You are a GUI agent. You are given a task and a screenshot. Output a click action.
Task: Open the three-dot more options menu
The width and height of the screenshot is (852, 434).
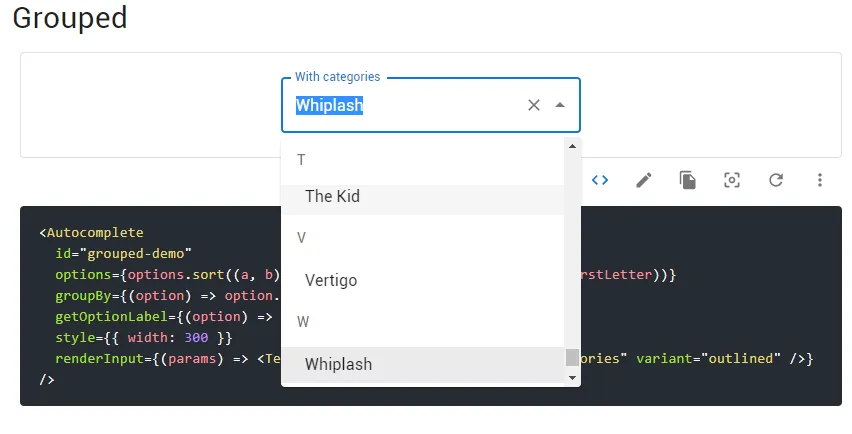(820, 180)
